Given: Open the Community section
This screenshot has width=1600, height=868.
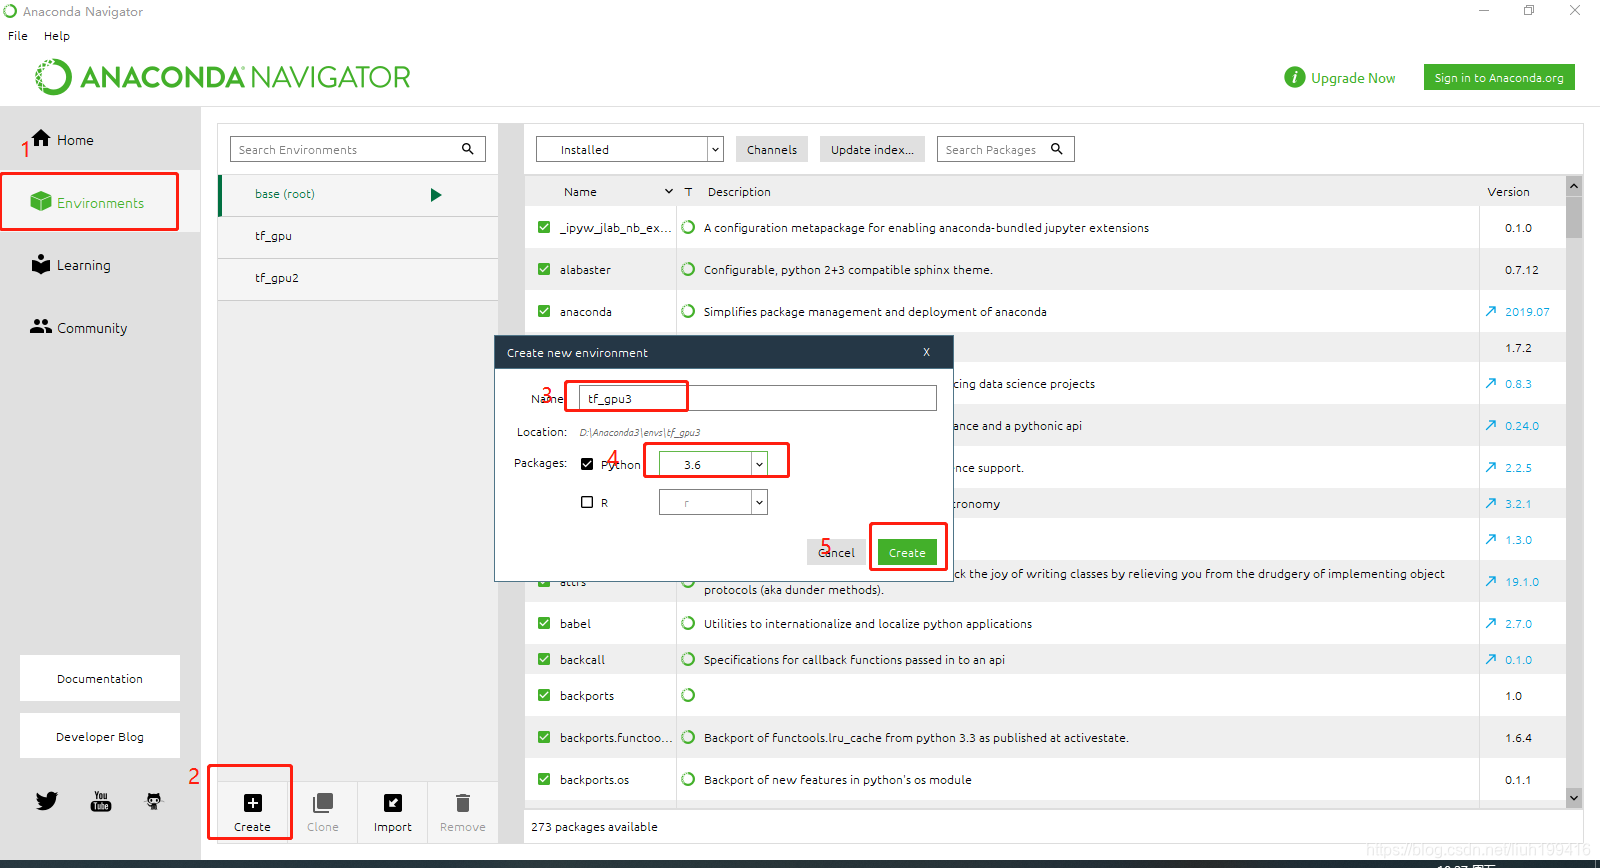Looking at the screenshot, I should [x=79, y=327].
